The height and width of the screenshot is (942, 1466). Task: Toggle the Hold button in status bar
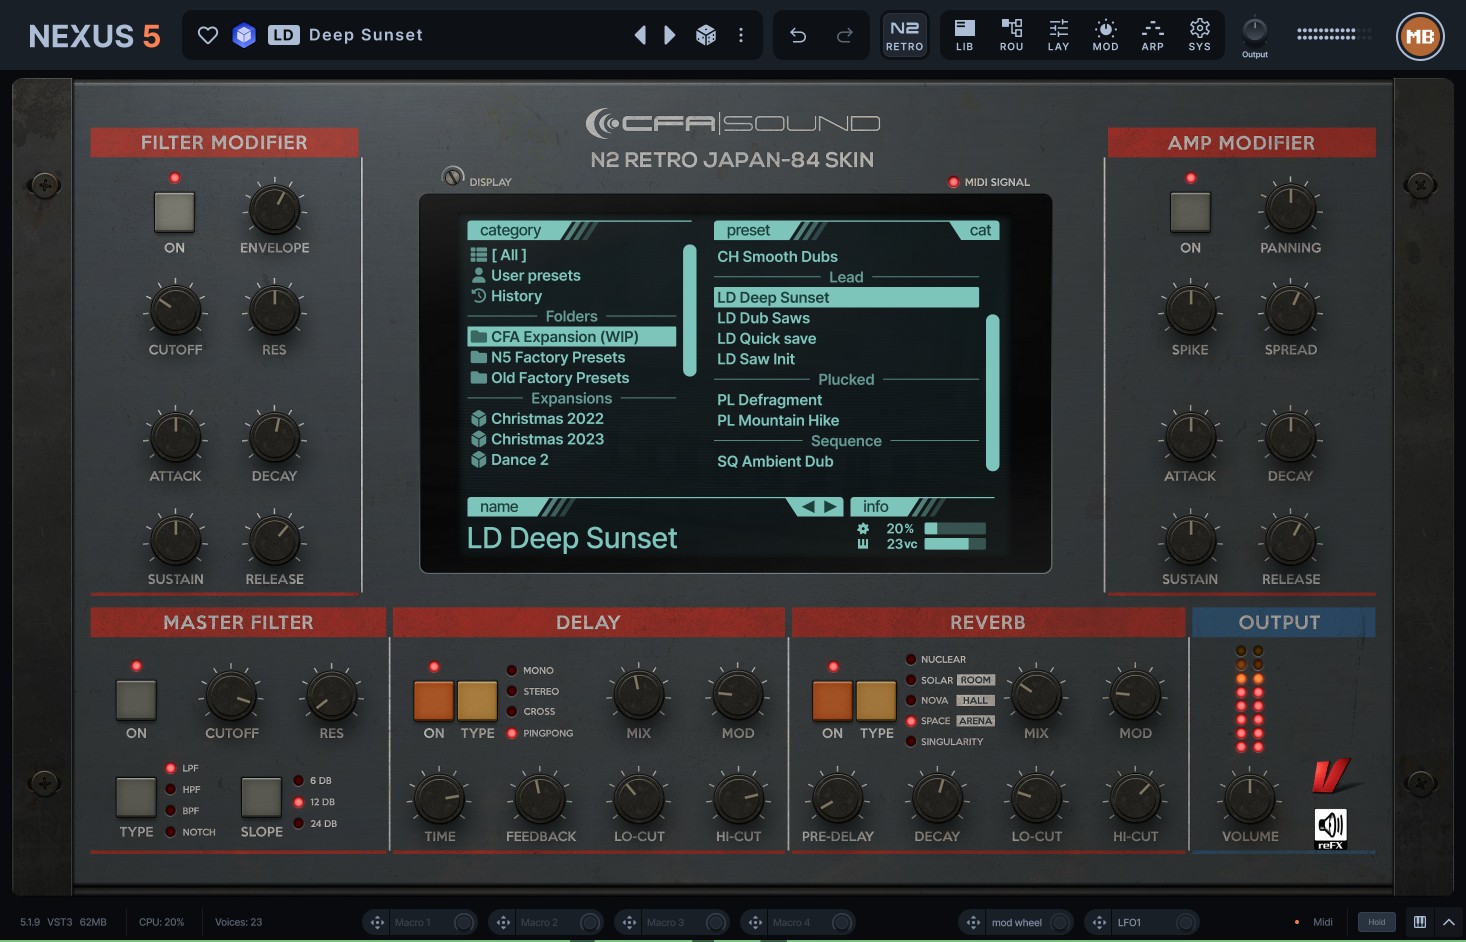pos(1377,922)
